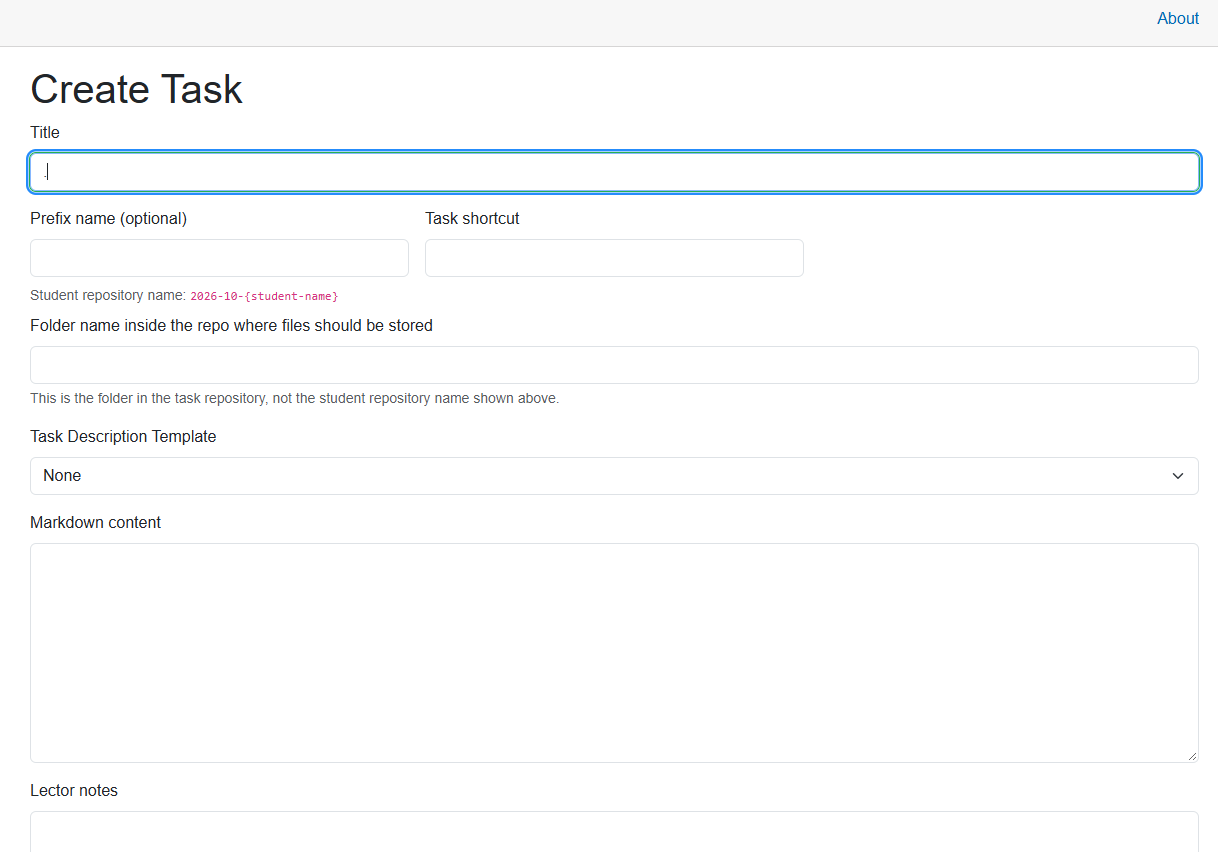Click the Lector notes text area
This screenshot has width=1218, height=852.
pos(614,831)
